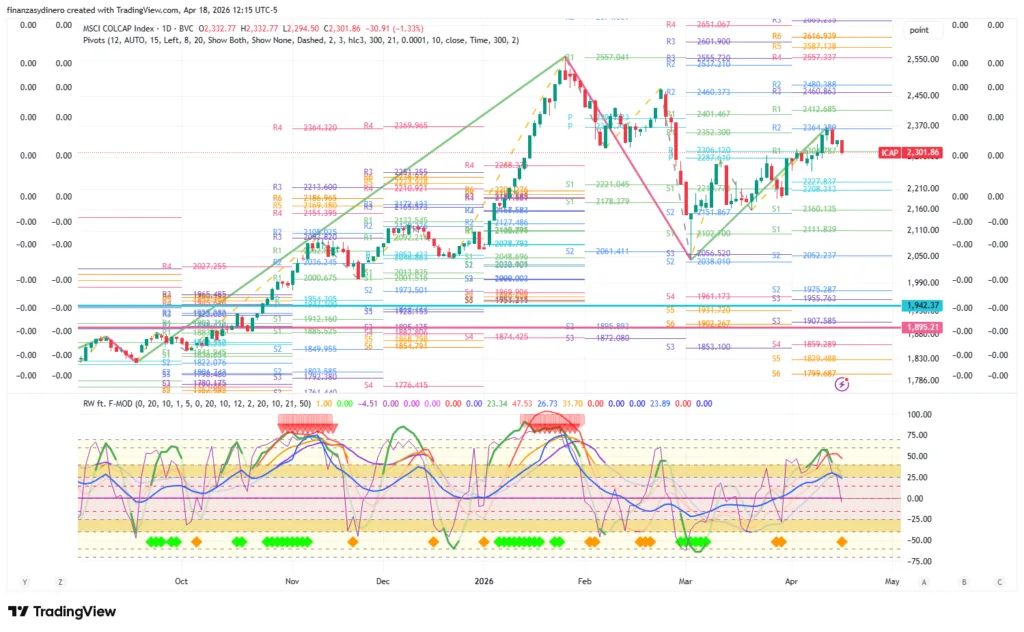Click the C axis button
This screenshot has height=632, width=1024.
[x=998, y=581]
